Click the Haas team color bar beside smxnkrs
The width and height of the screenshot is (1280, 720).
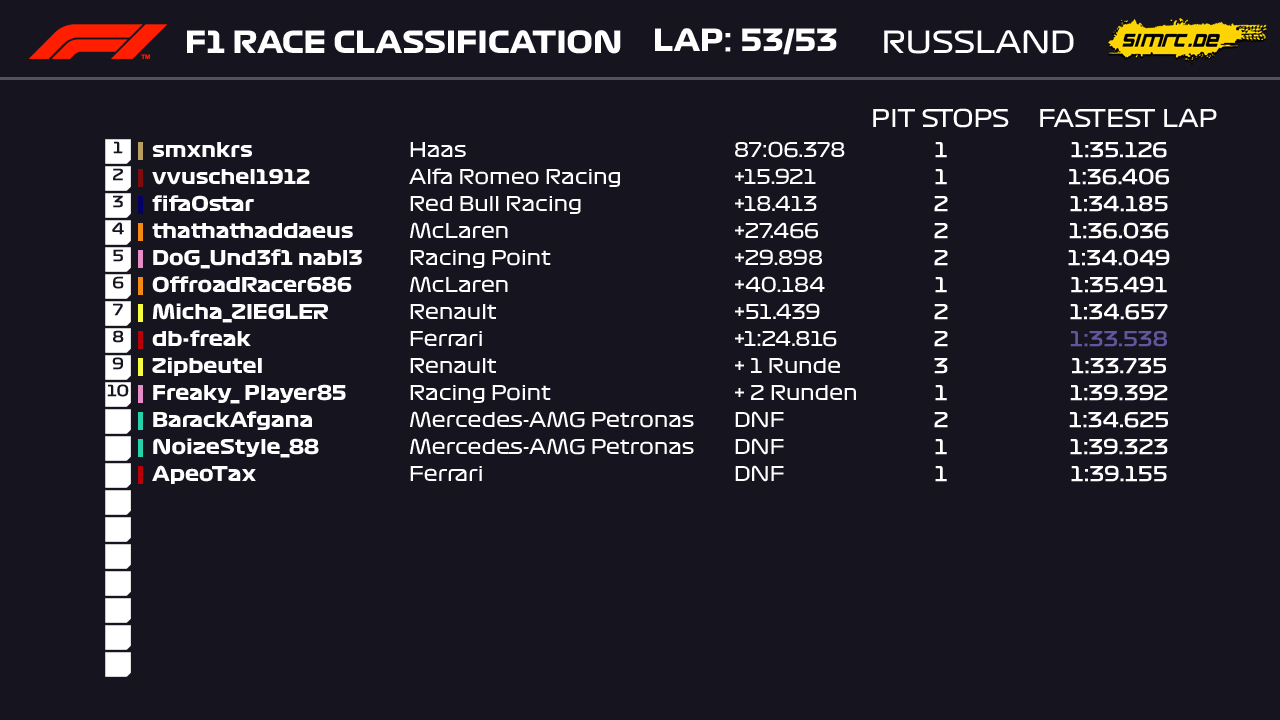click(x=141, y=150)
